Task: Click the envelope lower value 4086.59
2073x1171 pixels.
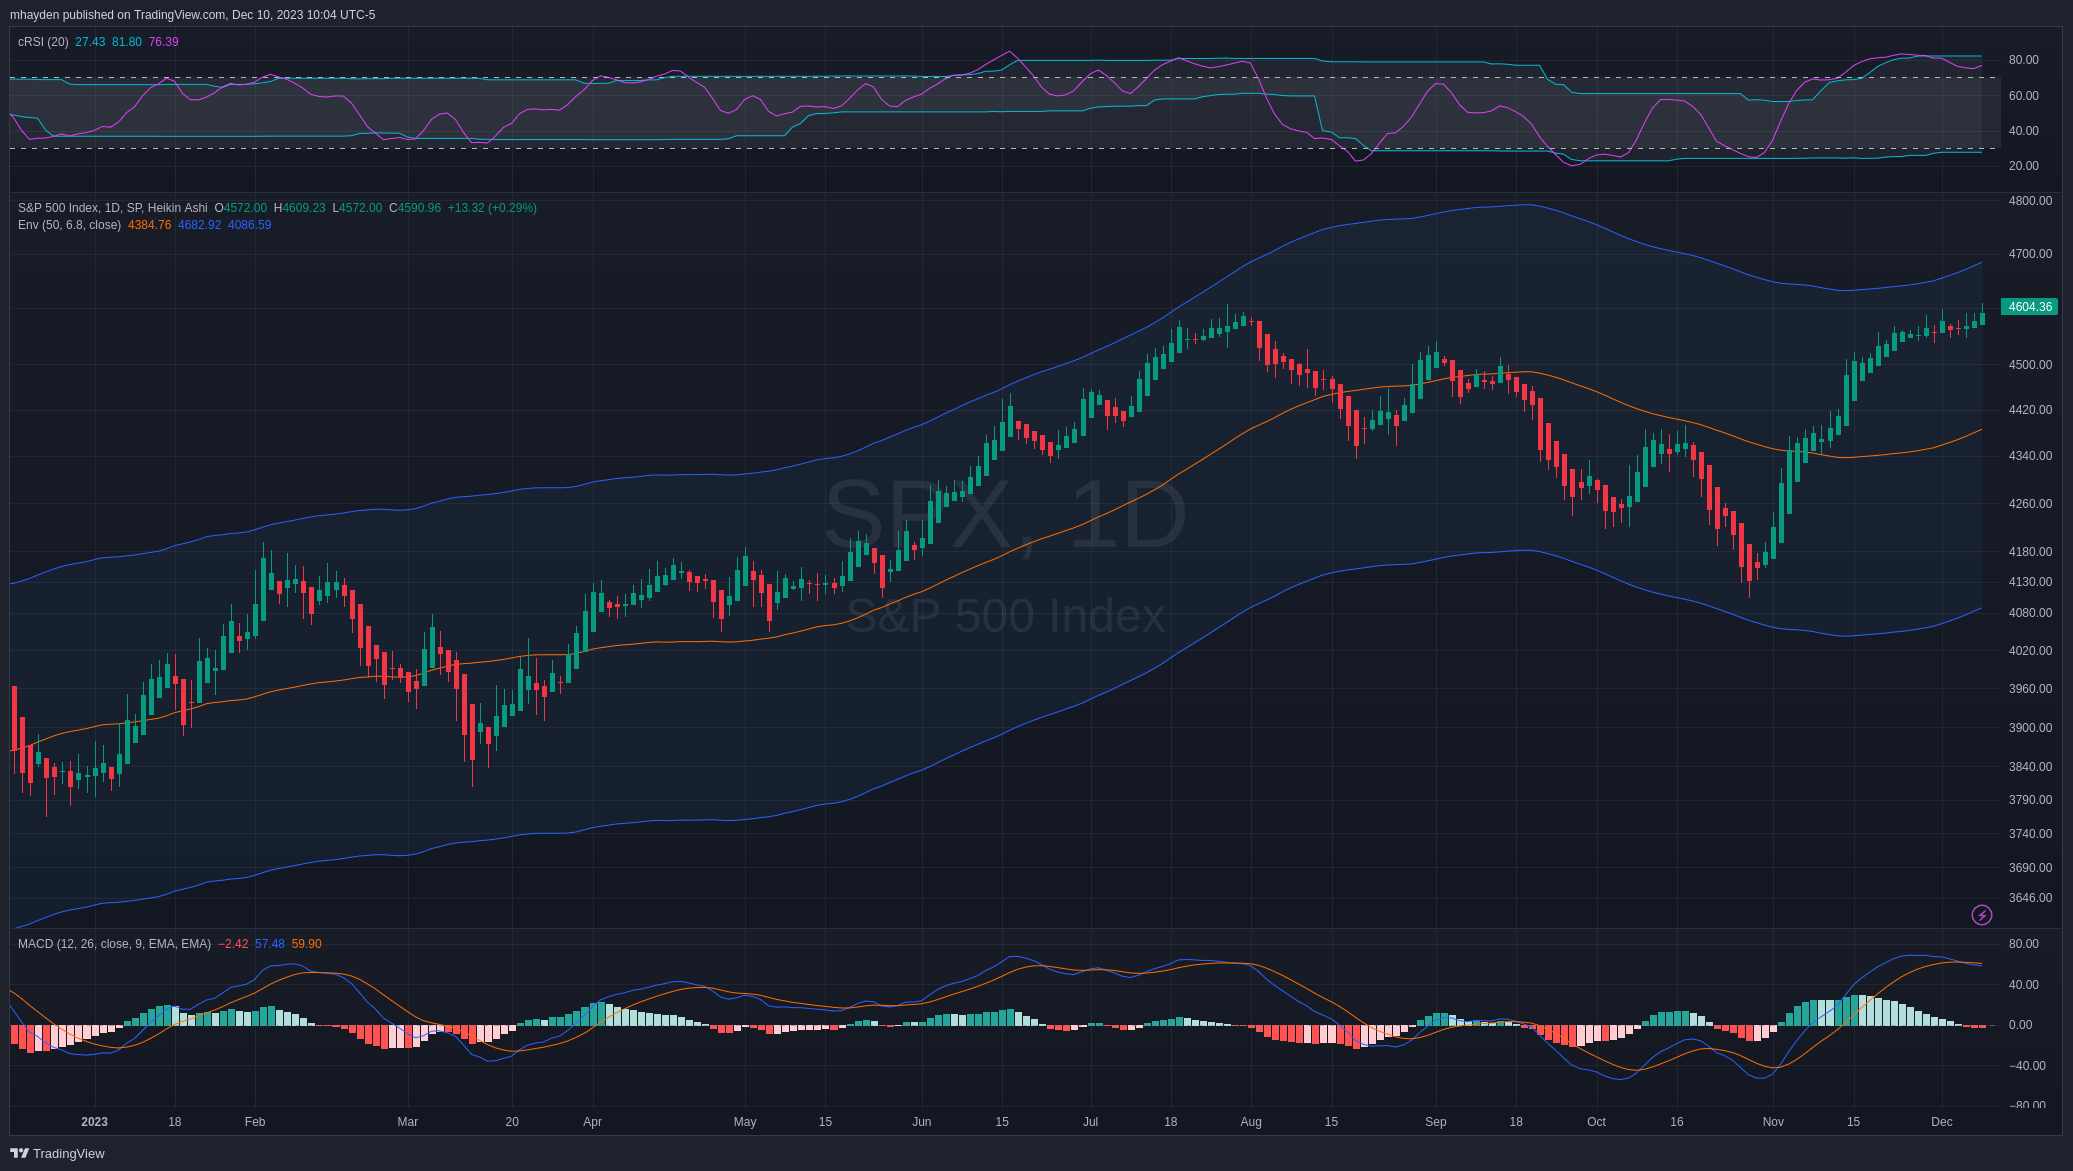Action: click(249, 225)
